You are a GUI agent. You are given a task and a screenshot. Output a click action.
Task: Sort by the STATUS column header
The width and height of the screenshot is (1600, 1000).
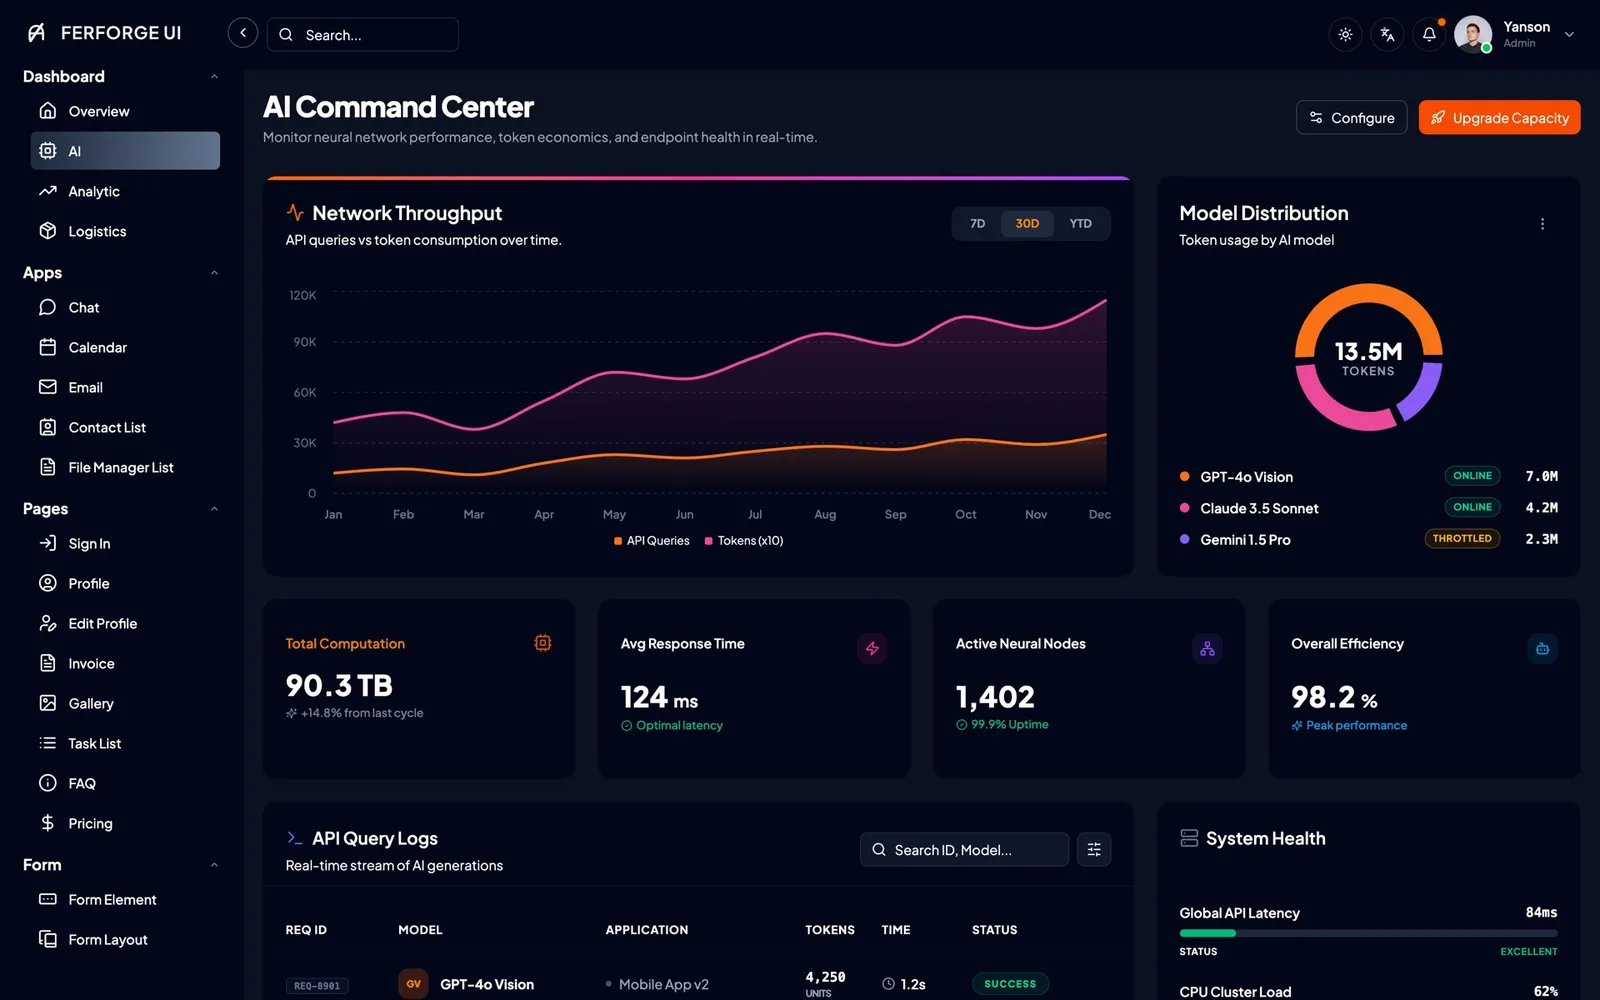point(994,930)
